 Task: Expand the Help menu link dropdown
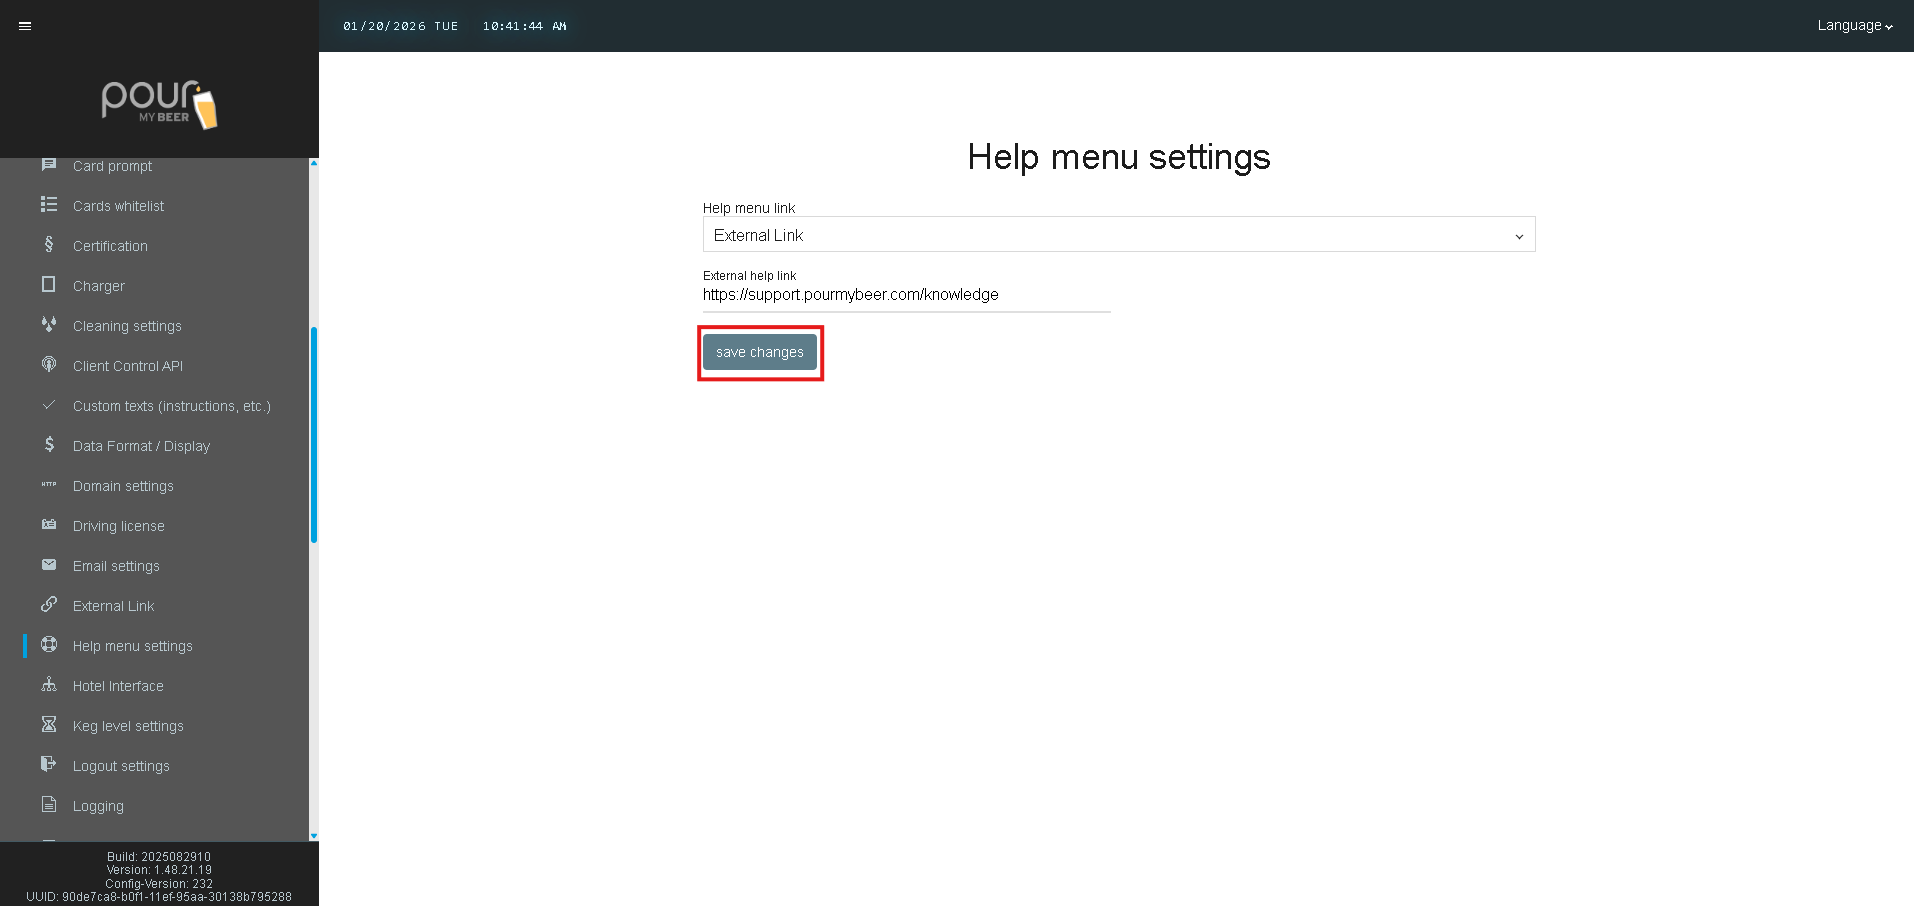[x=1118, y=235]
